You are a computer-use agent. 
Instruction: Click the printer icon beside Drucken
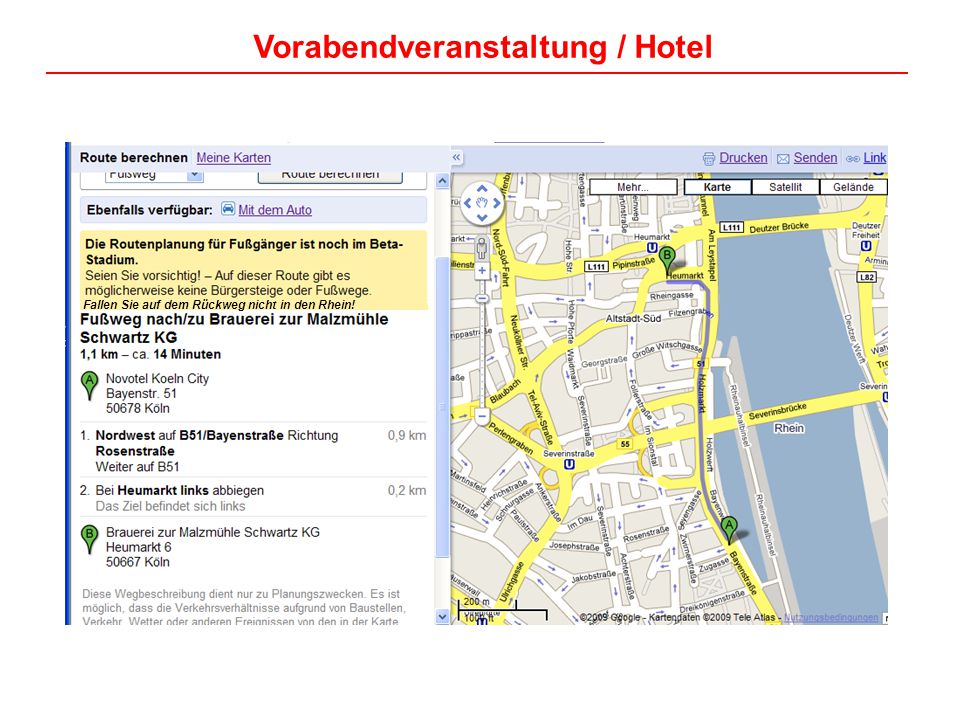pos(709,159)
